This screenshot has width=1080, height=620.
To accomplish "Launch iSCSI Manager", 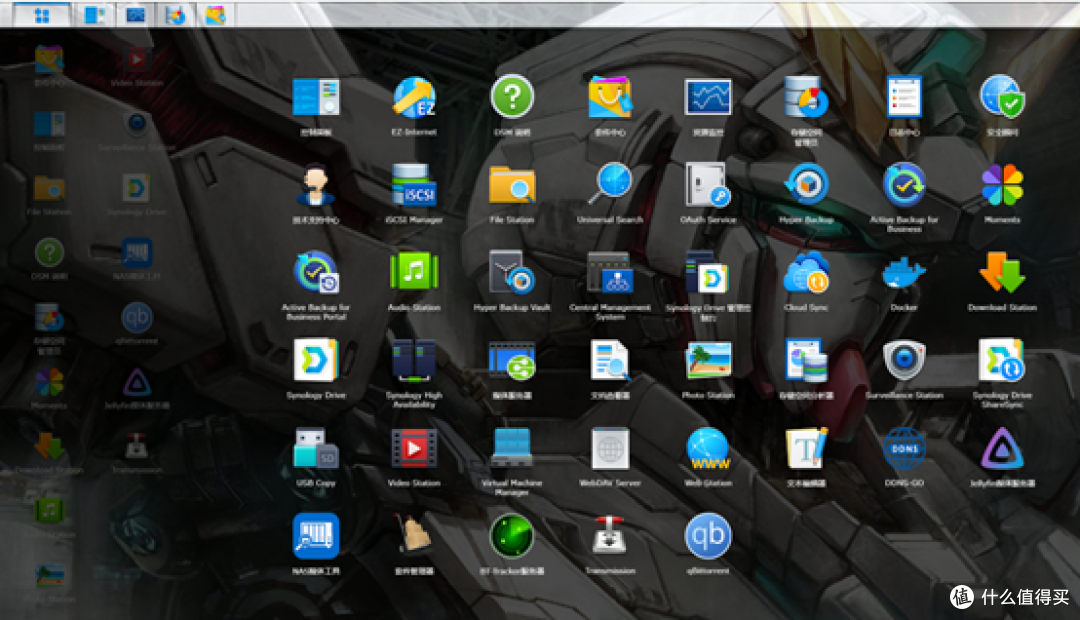I will point(414,185).
